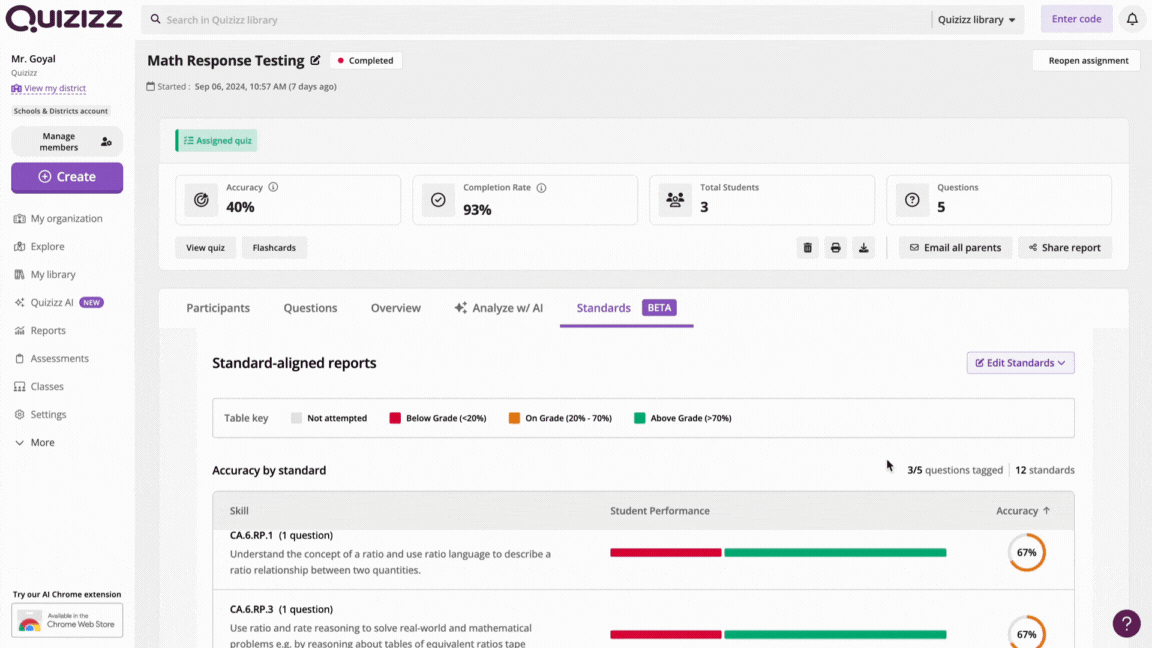Click the accuracy target icon

click(x=201, y=200)
